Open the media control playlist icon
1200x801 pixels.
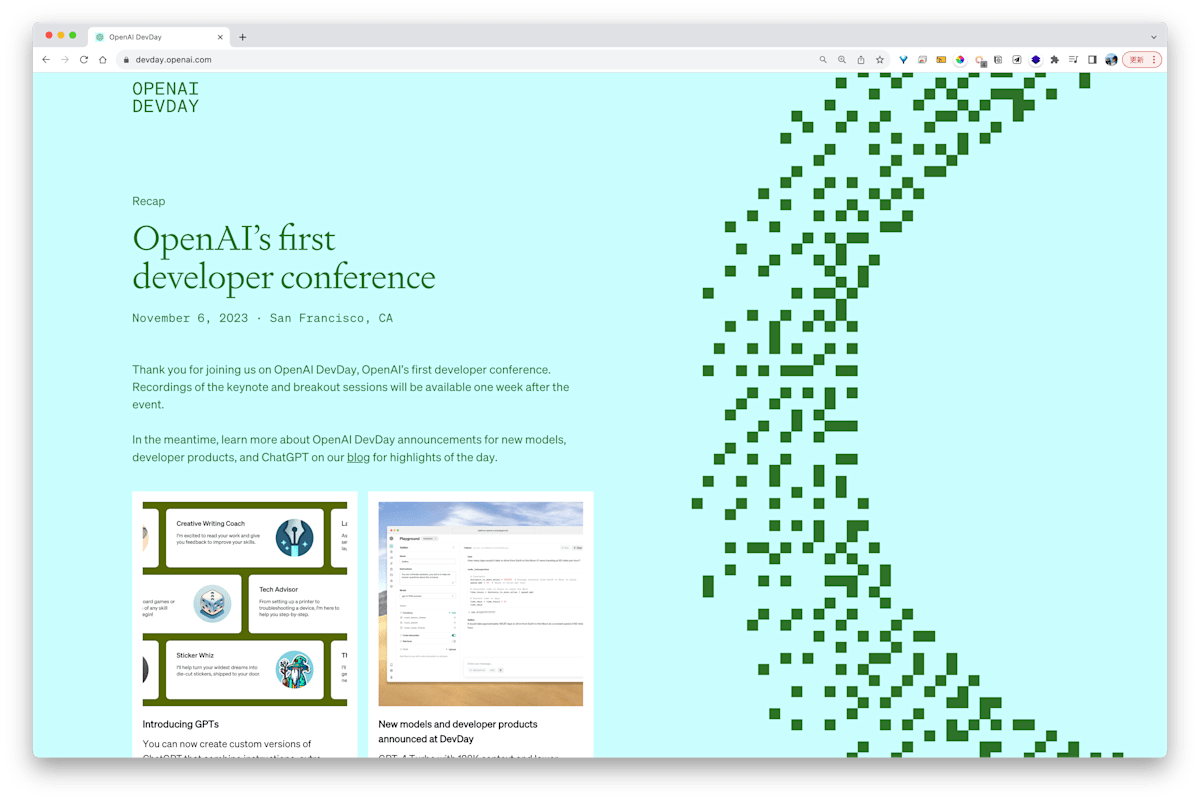coord(1073,60)
